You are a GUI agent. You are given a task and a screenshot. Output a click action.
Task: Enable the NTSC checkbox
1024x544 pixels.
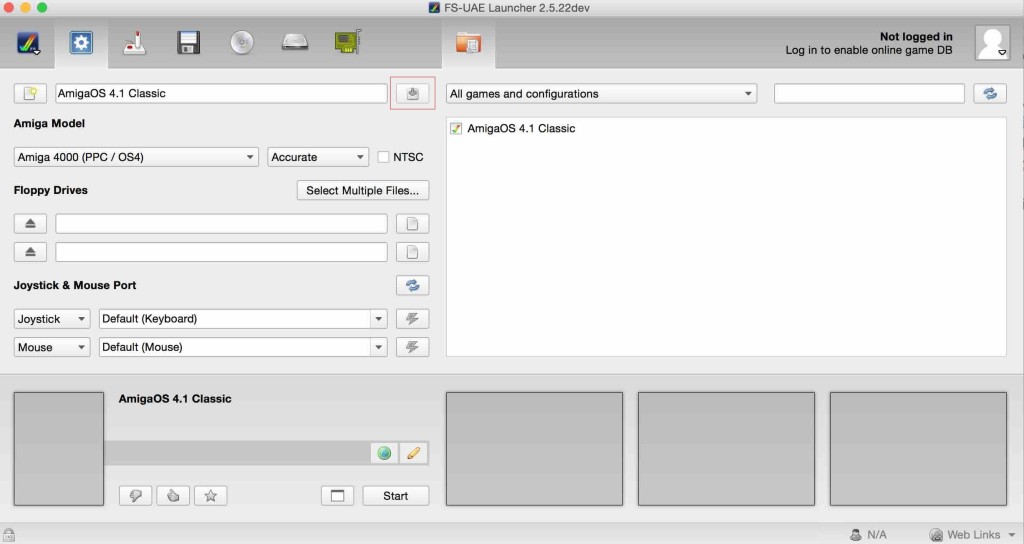click(x=383, y=157)
